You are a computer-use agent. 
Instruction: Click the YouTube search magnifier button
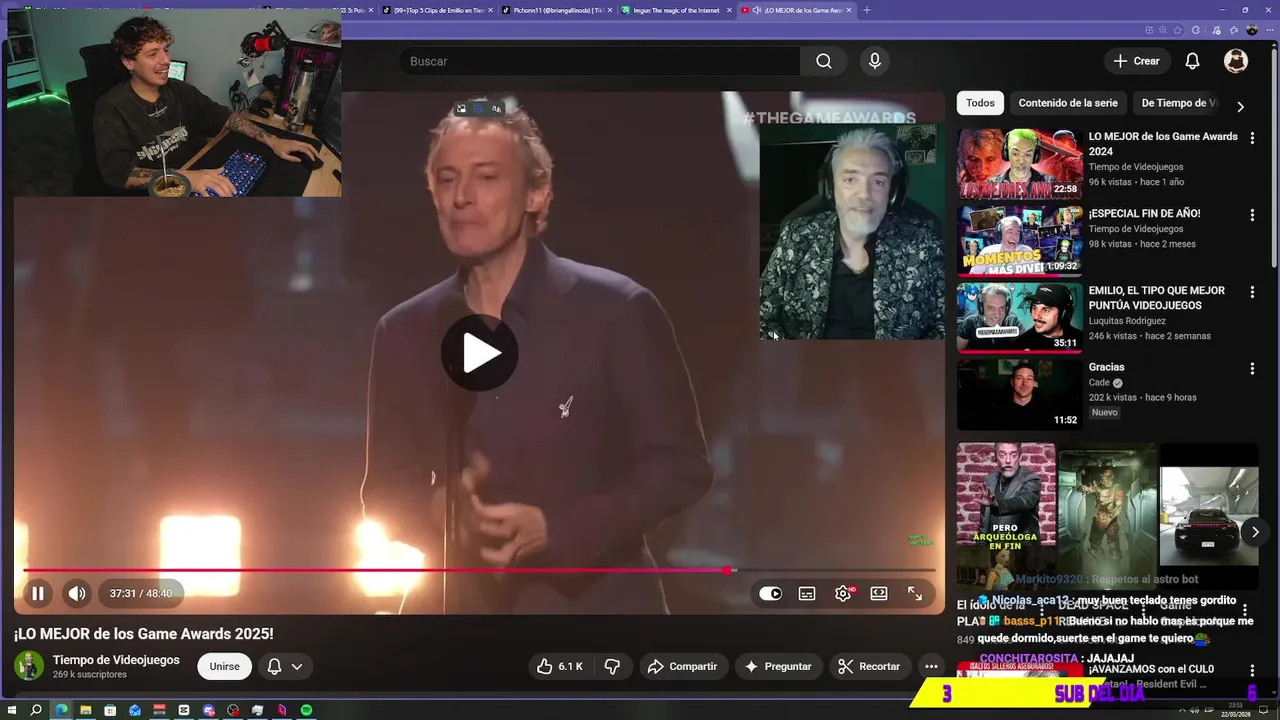pyautogui.click(x=823, y=61)
